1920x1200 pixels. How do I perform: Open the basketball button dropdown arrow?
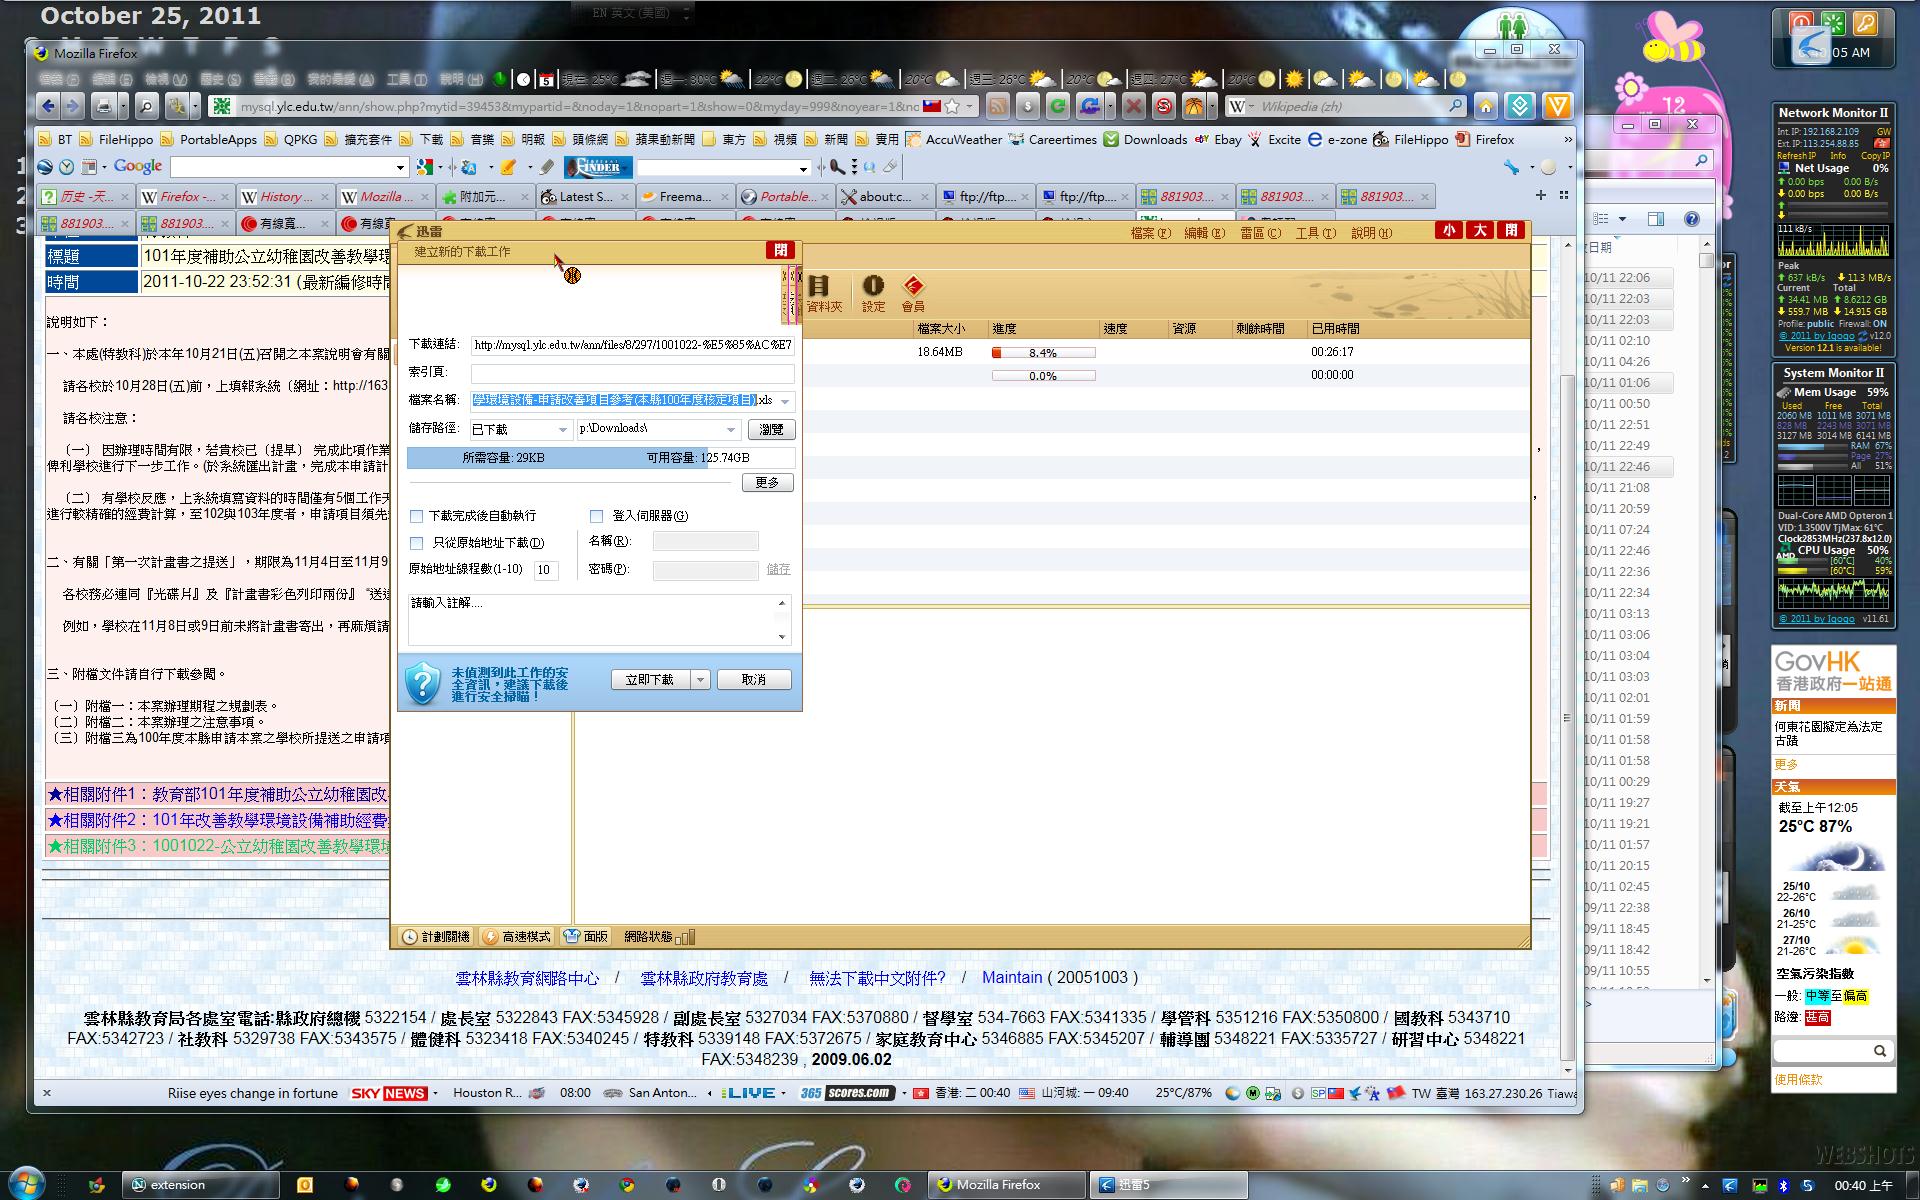click(1211, 106)
